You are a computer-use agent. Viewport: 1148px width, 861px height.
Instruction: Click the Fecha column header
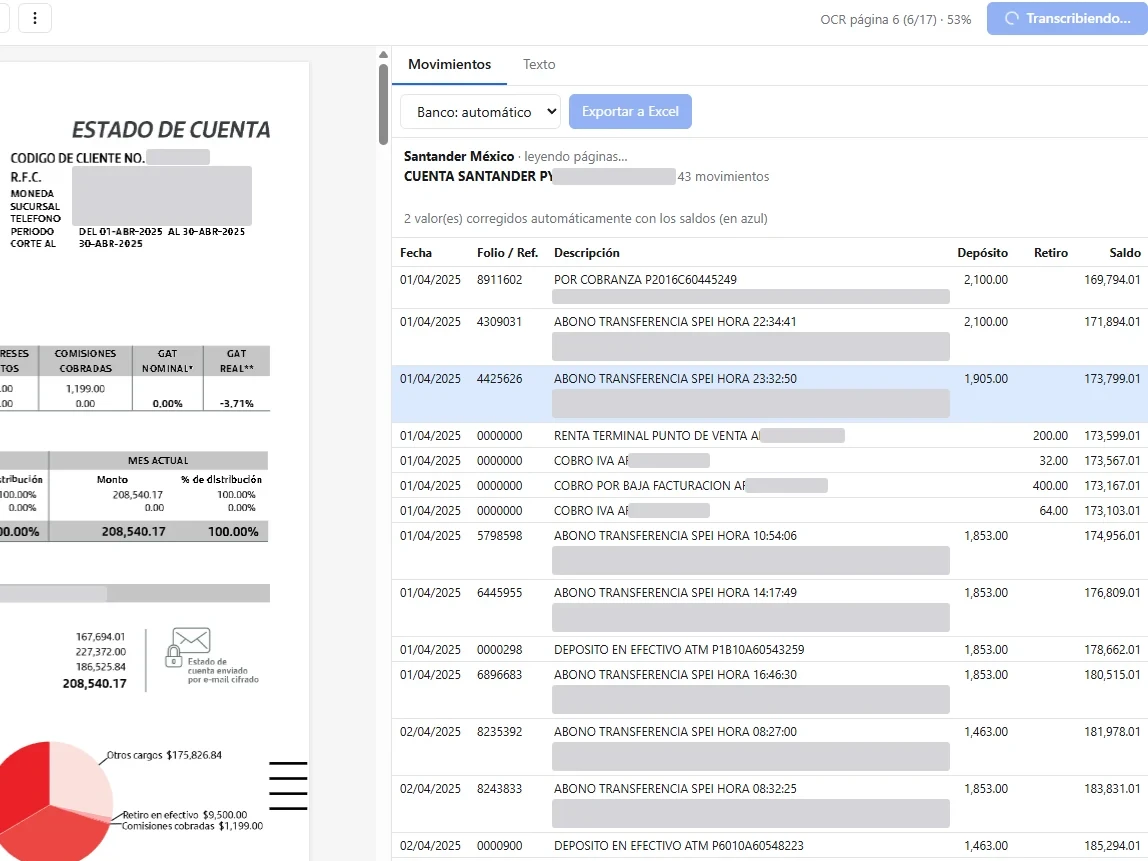tap(416, 253)
